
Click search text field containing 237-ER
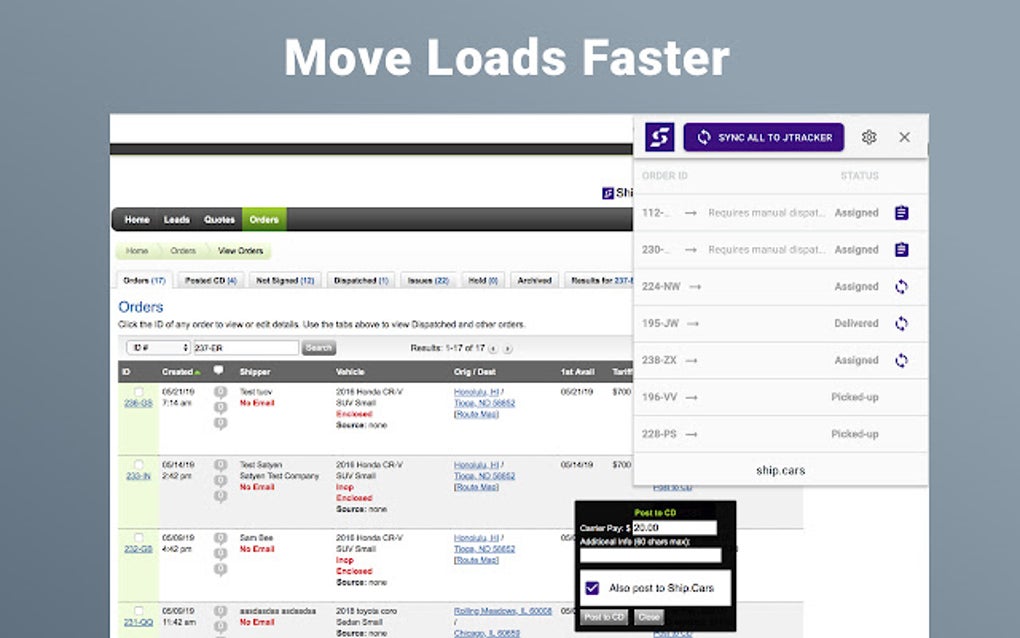pyautogui.click(x=246, y=348)
